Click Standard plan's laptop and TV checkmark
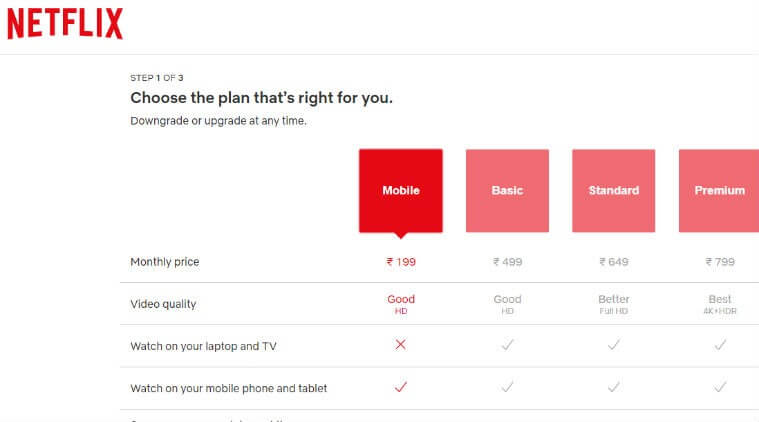The image size is (759, 422). 614,345
